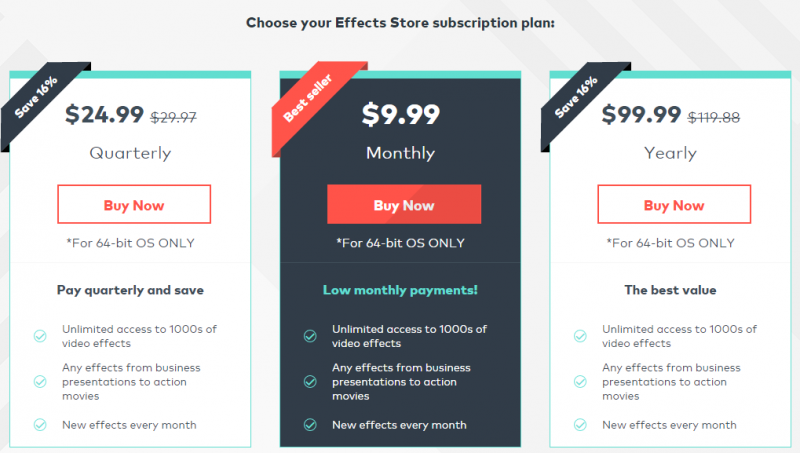Click the $9.99 monthly price

[401, 114]
